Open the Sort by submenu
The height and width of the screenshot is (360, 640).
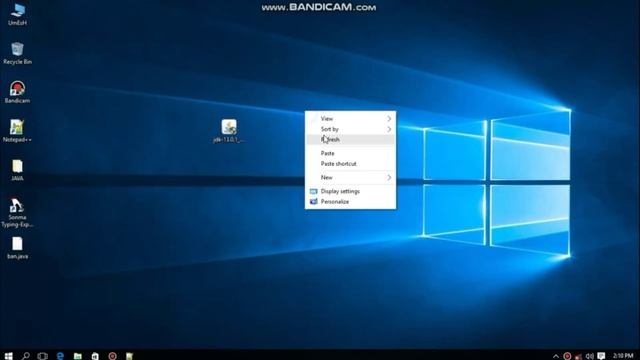pyautogui.click(x=350, y=129)
